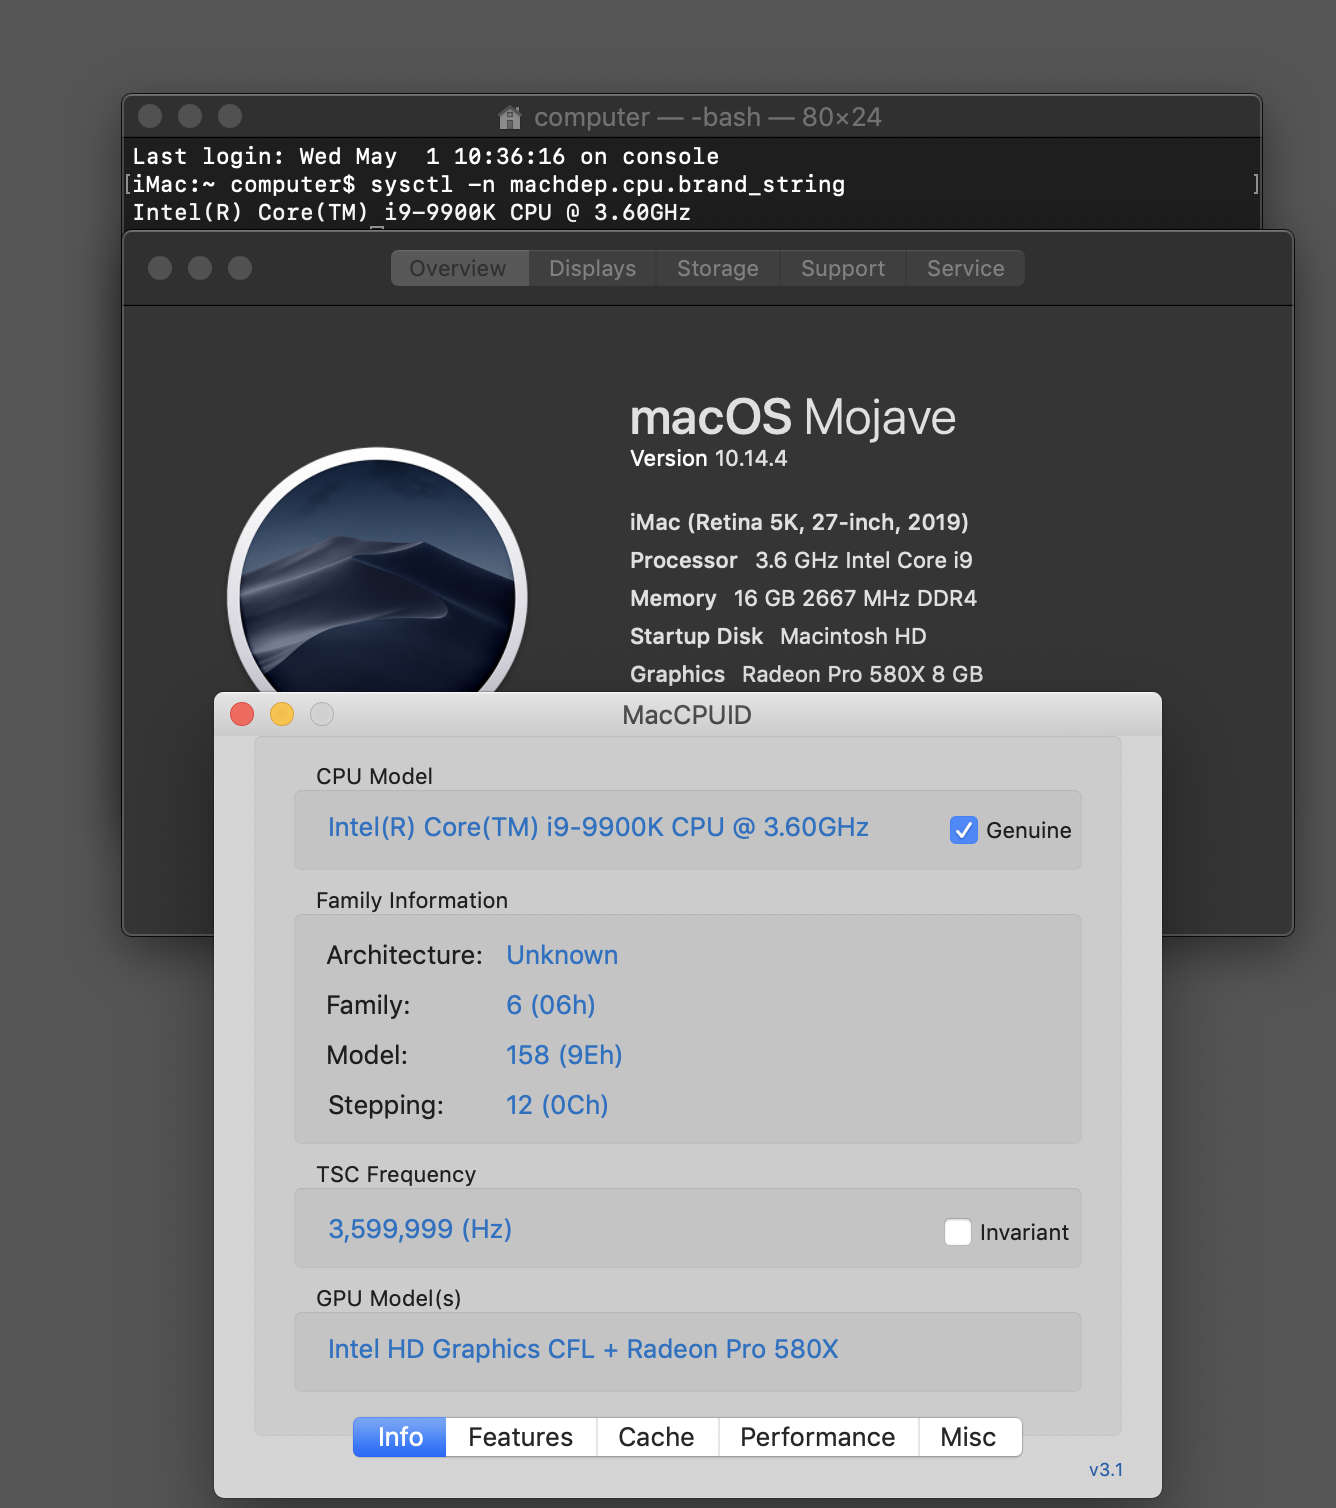Close the MacCPUID window with the red button
Image resolution: width=1336 pixels, height=1508 pixels.
click(242, 714)
